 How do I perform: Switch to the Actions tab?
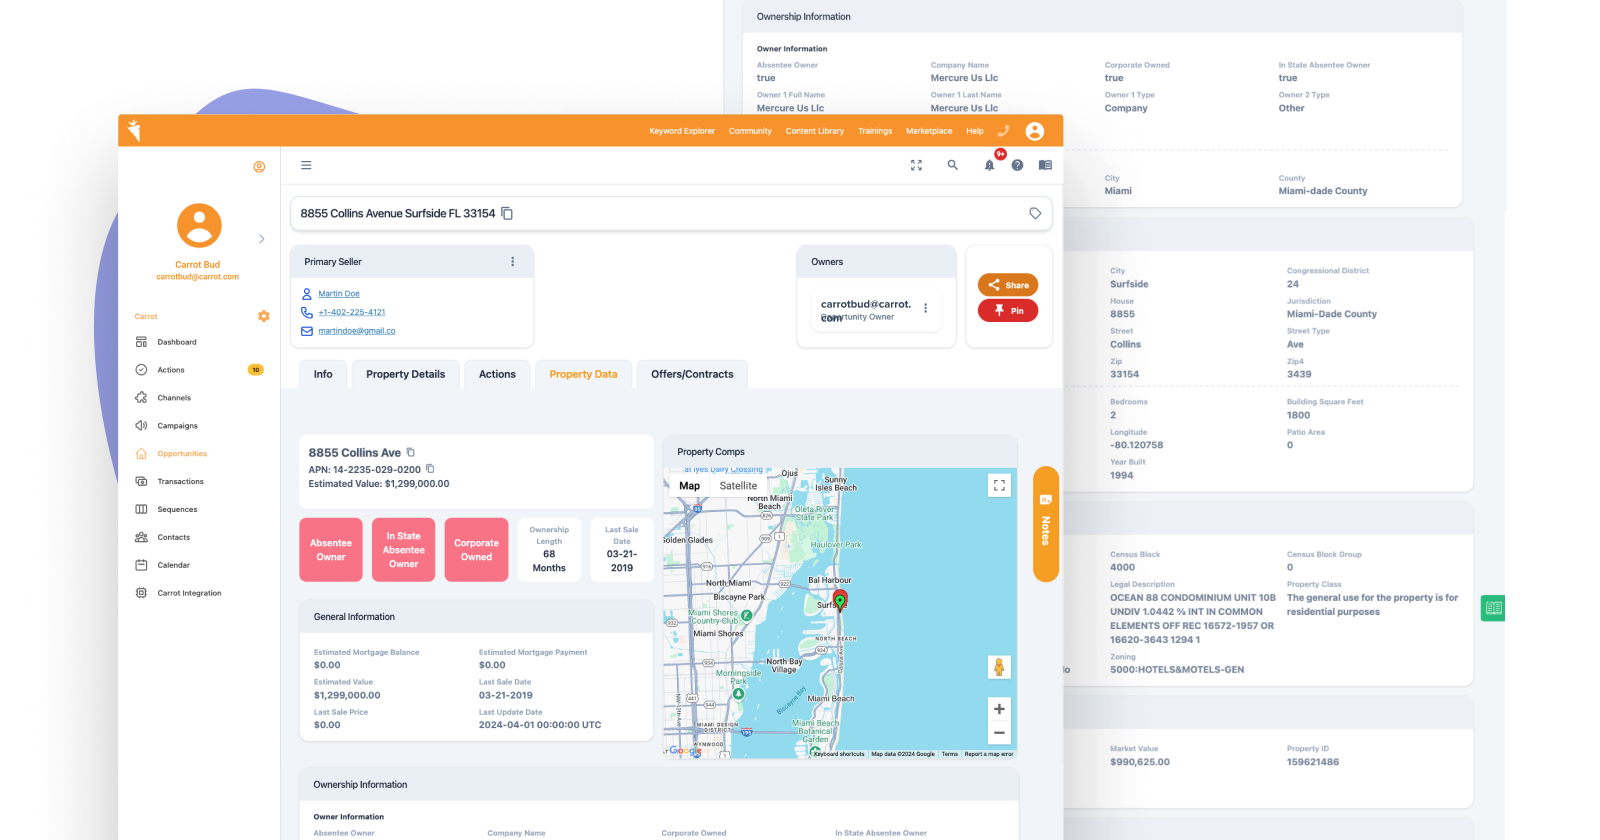[497, 374]
